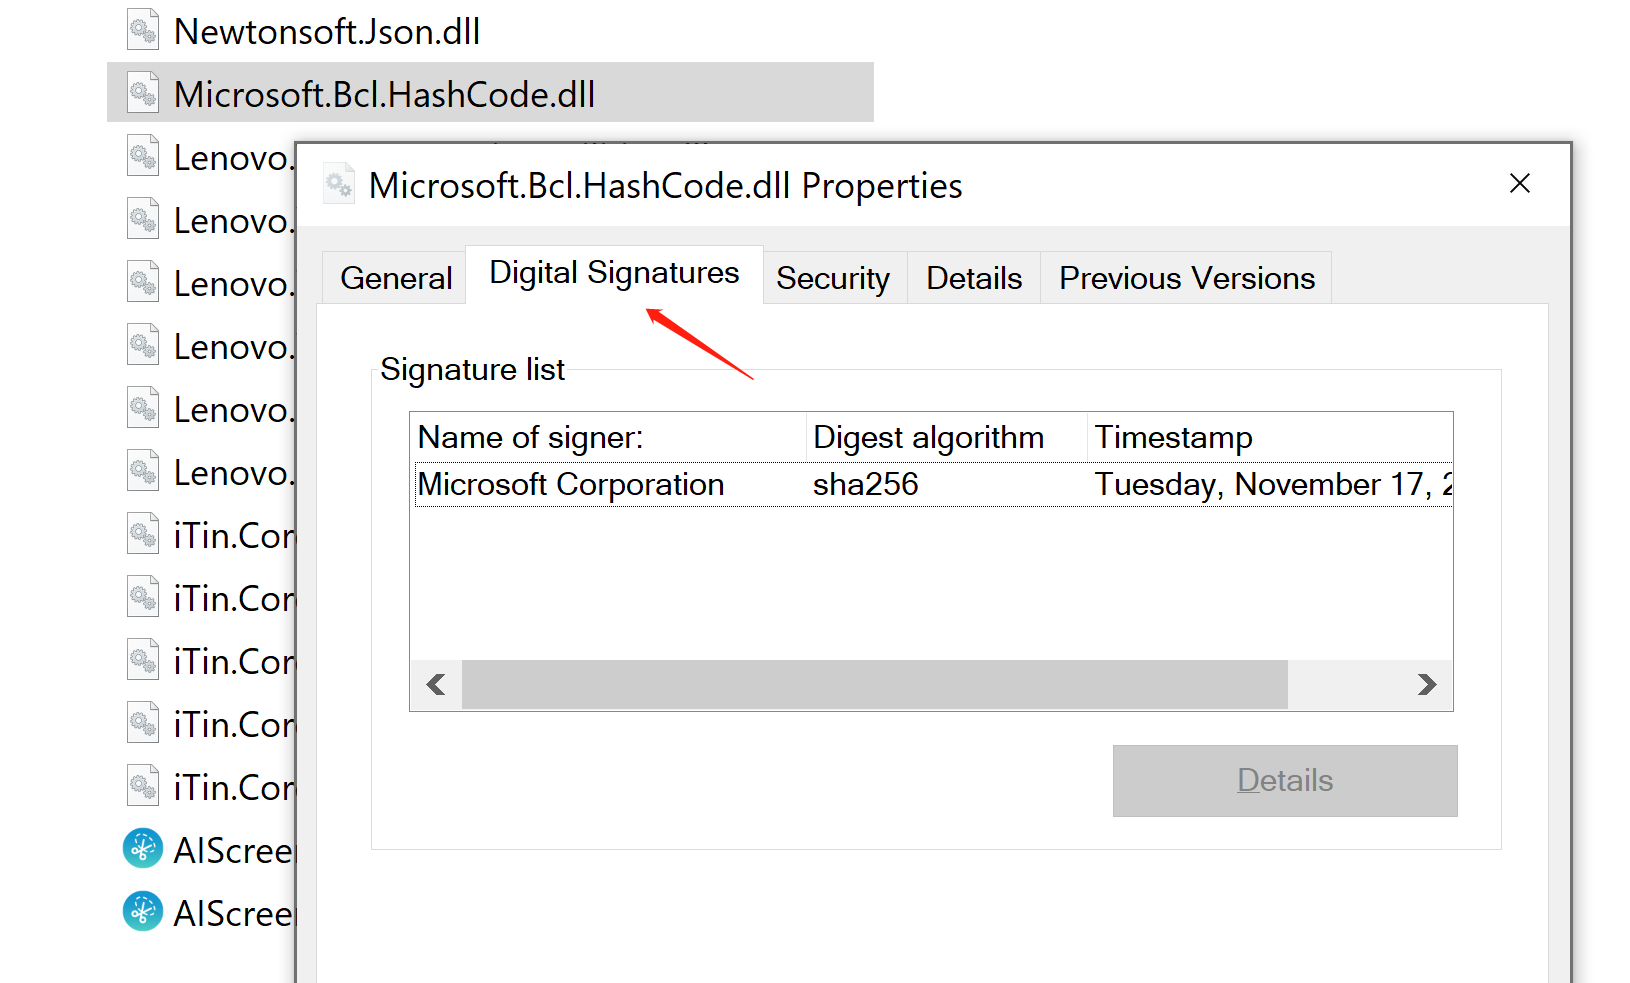
Task: Click the last AIScreen app icon
Action: [142, 912]
